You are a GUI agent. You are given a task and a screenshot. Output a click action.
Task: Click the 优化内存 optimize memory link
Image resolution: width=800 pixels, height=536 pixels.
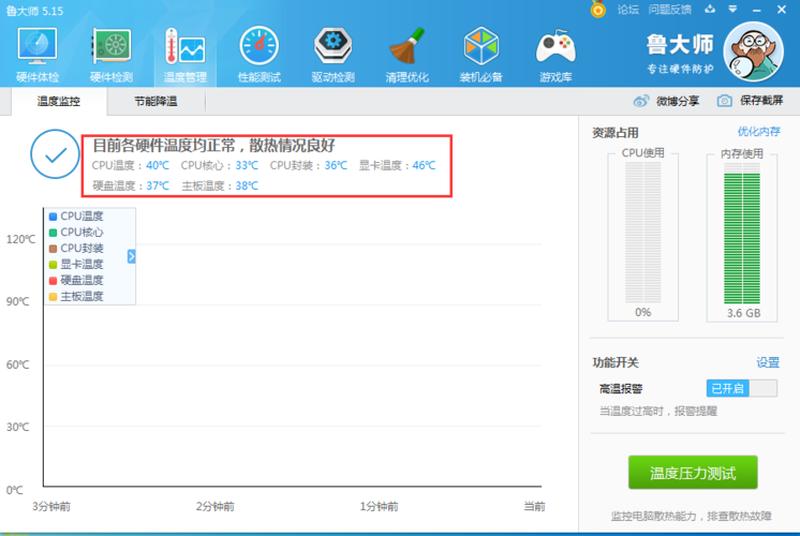pos(759,132)
